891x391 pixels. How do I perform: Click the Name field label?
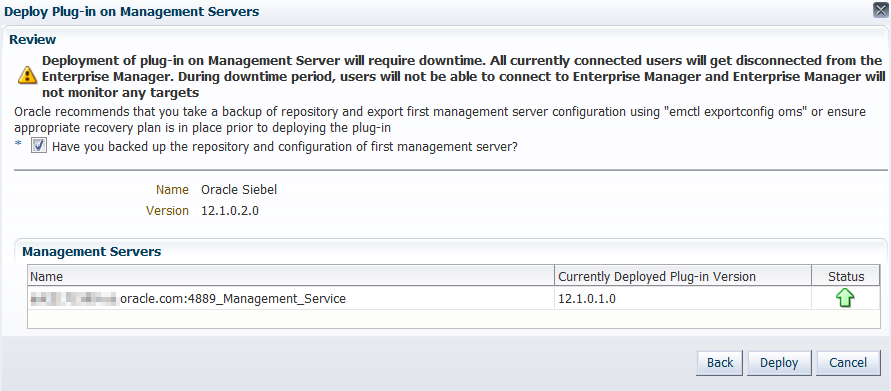(172, 190)
